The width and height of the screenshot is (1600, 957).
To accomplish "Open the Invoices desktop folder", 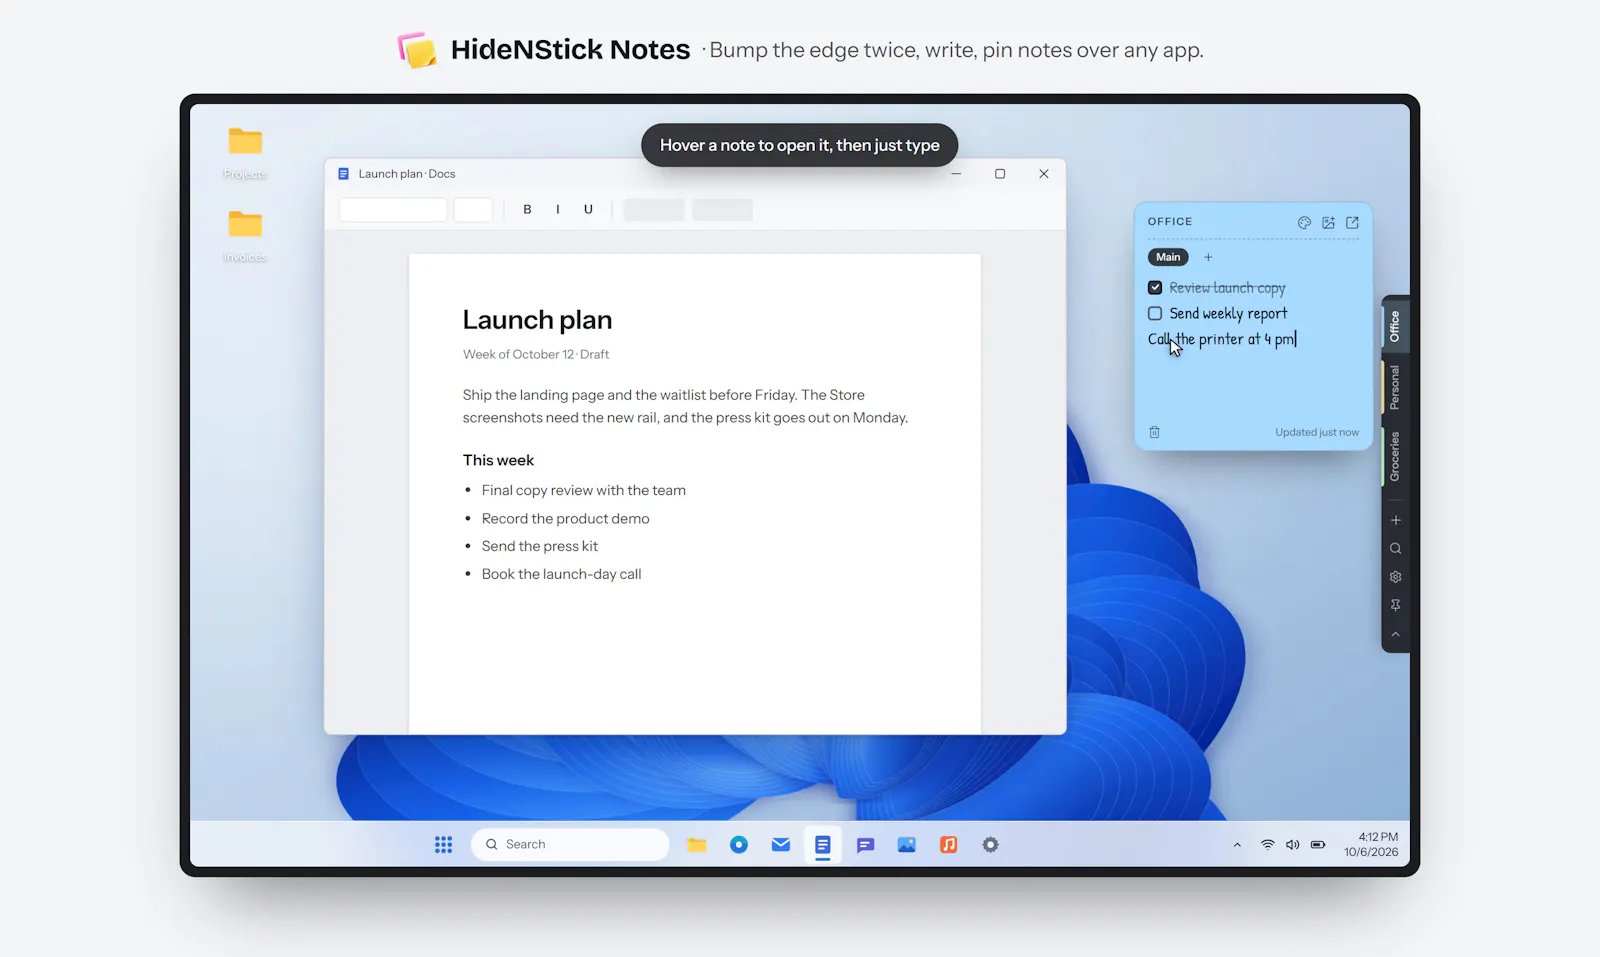I will point(245,235).
